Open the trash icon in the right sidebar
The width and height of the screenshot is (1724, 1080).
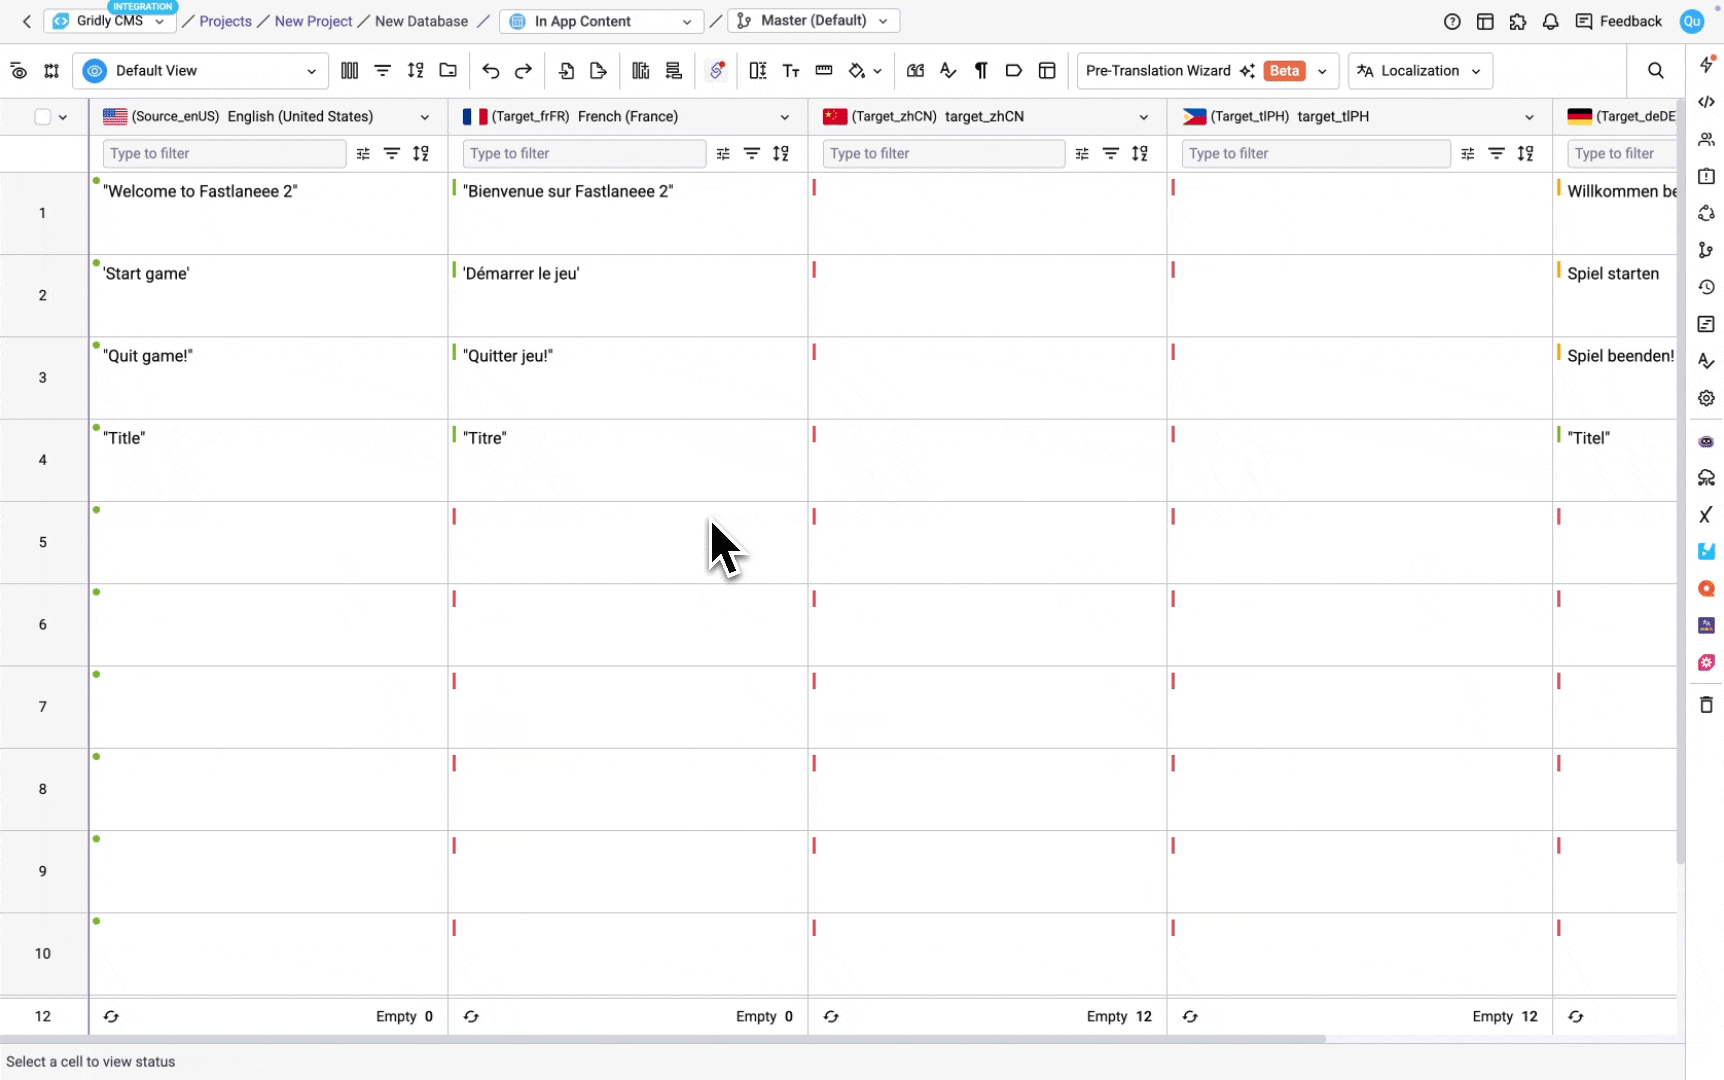pyautogui.click(x=1707, y=705)
